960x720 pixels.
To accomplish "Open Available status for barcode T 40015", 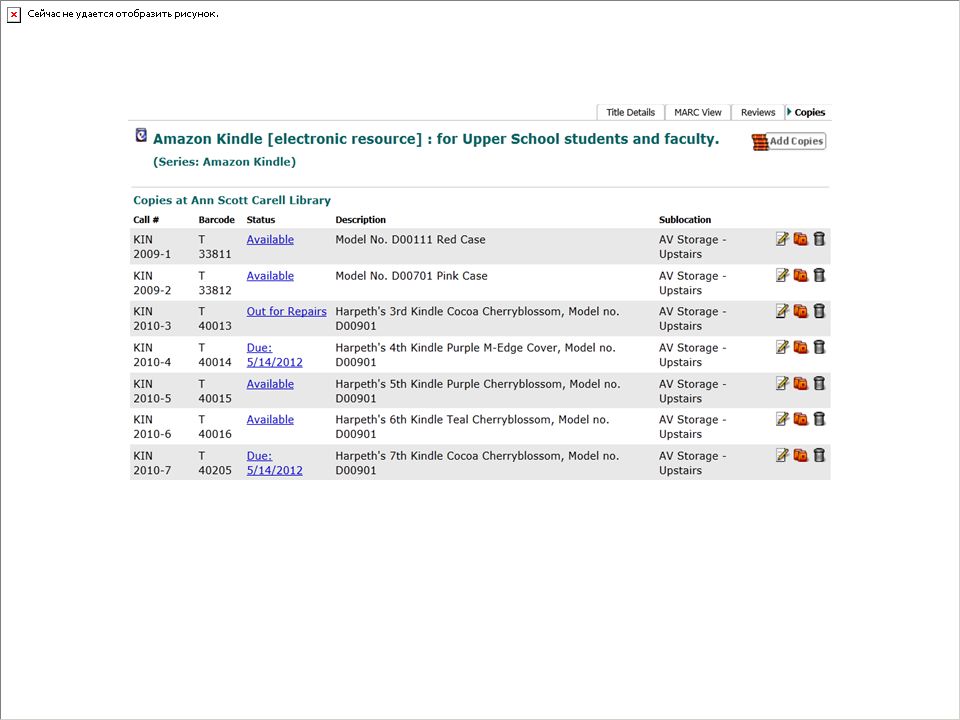I will (x=270, y=384).
